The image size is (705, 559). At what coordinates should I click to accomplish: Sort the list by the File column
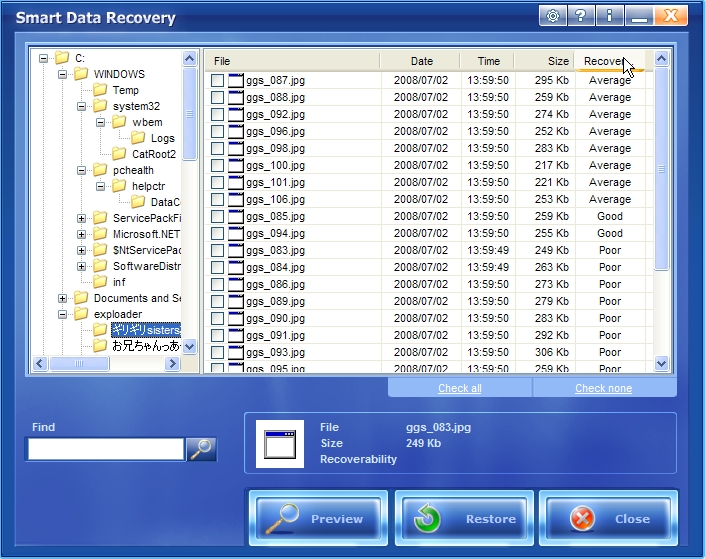(x=292, y=61)
